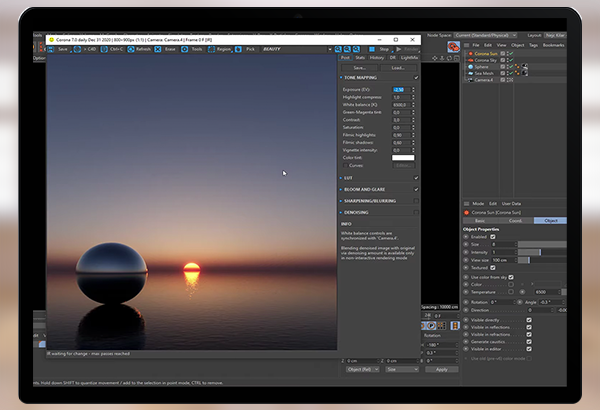Toggle the Tone Mapping section checkbox
Image resolution: width=600 pixels, height=410 pixels.
tap(416, 78)
